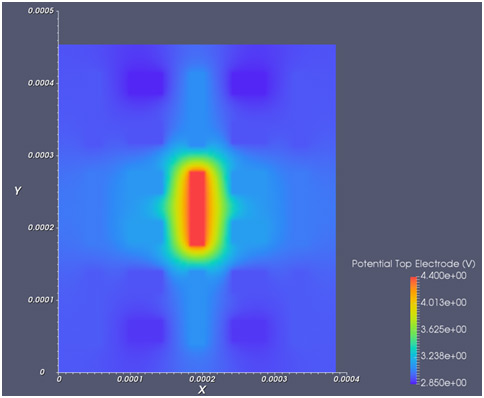Viewport: 484px width, 398px height.
Task: Click the 4.400e+00 legend label
Action: pyautogui.click(x=443, y=276)
